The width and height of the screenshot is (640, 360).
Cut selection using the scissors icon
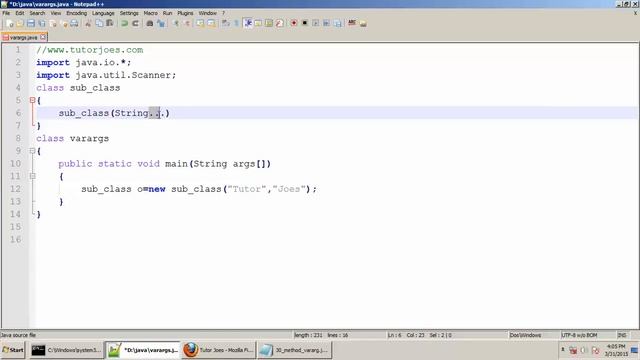point(88,23)
